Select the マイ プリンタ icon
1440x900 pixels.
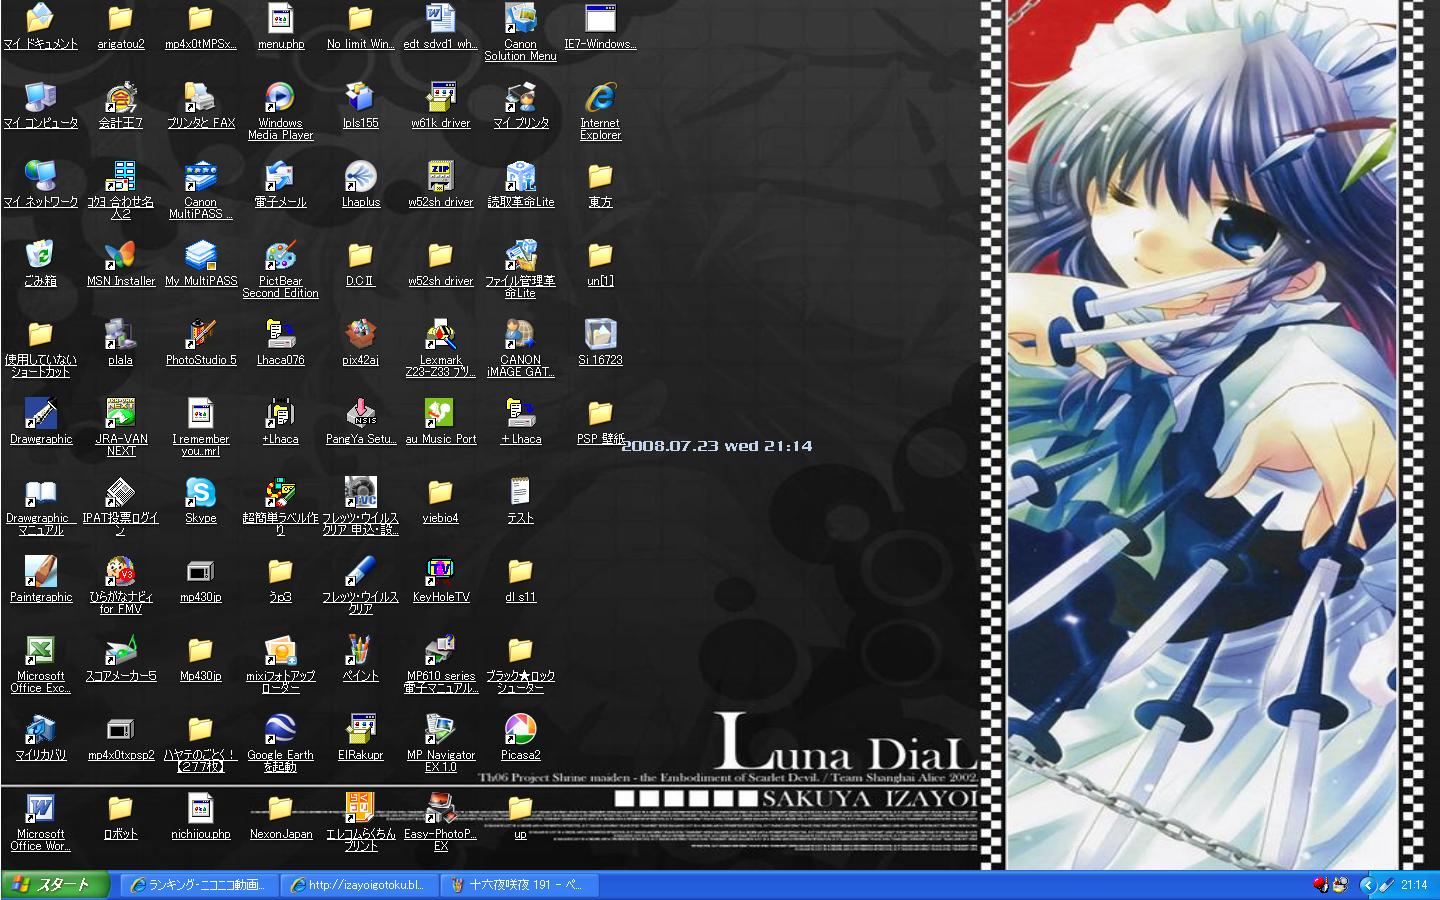tap(520, 97)
